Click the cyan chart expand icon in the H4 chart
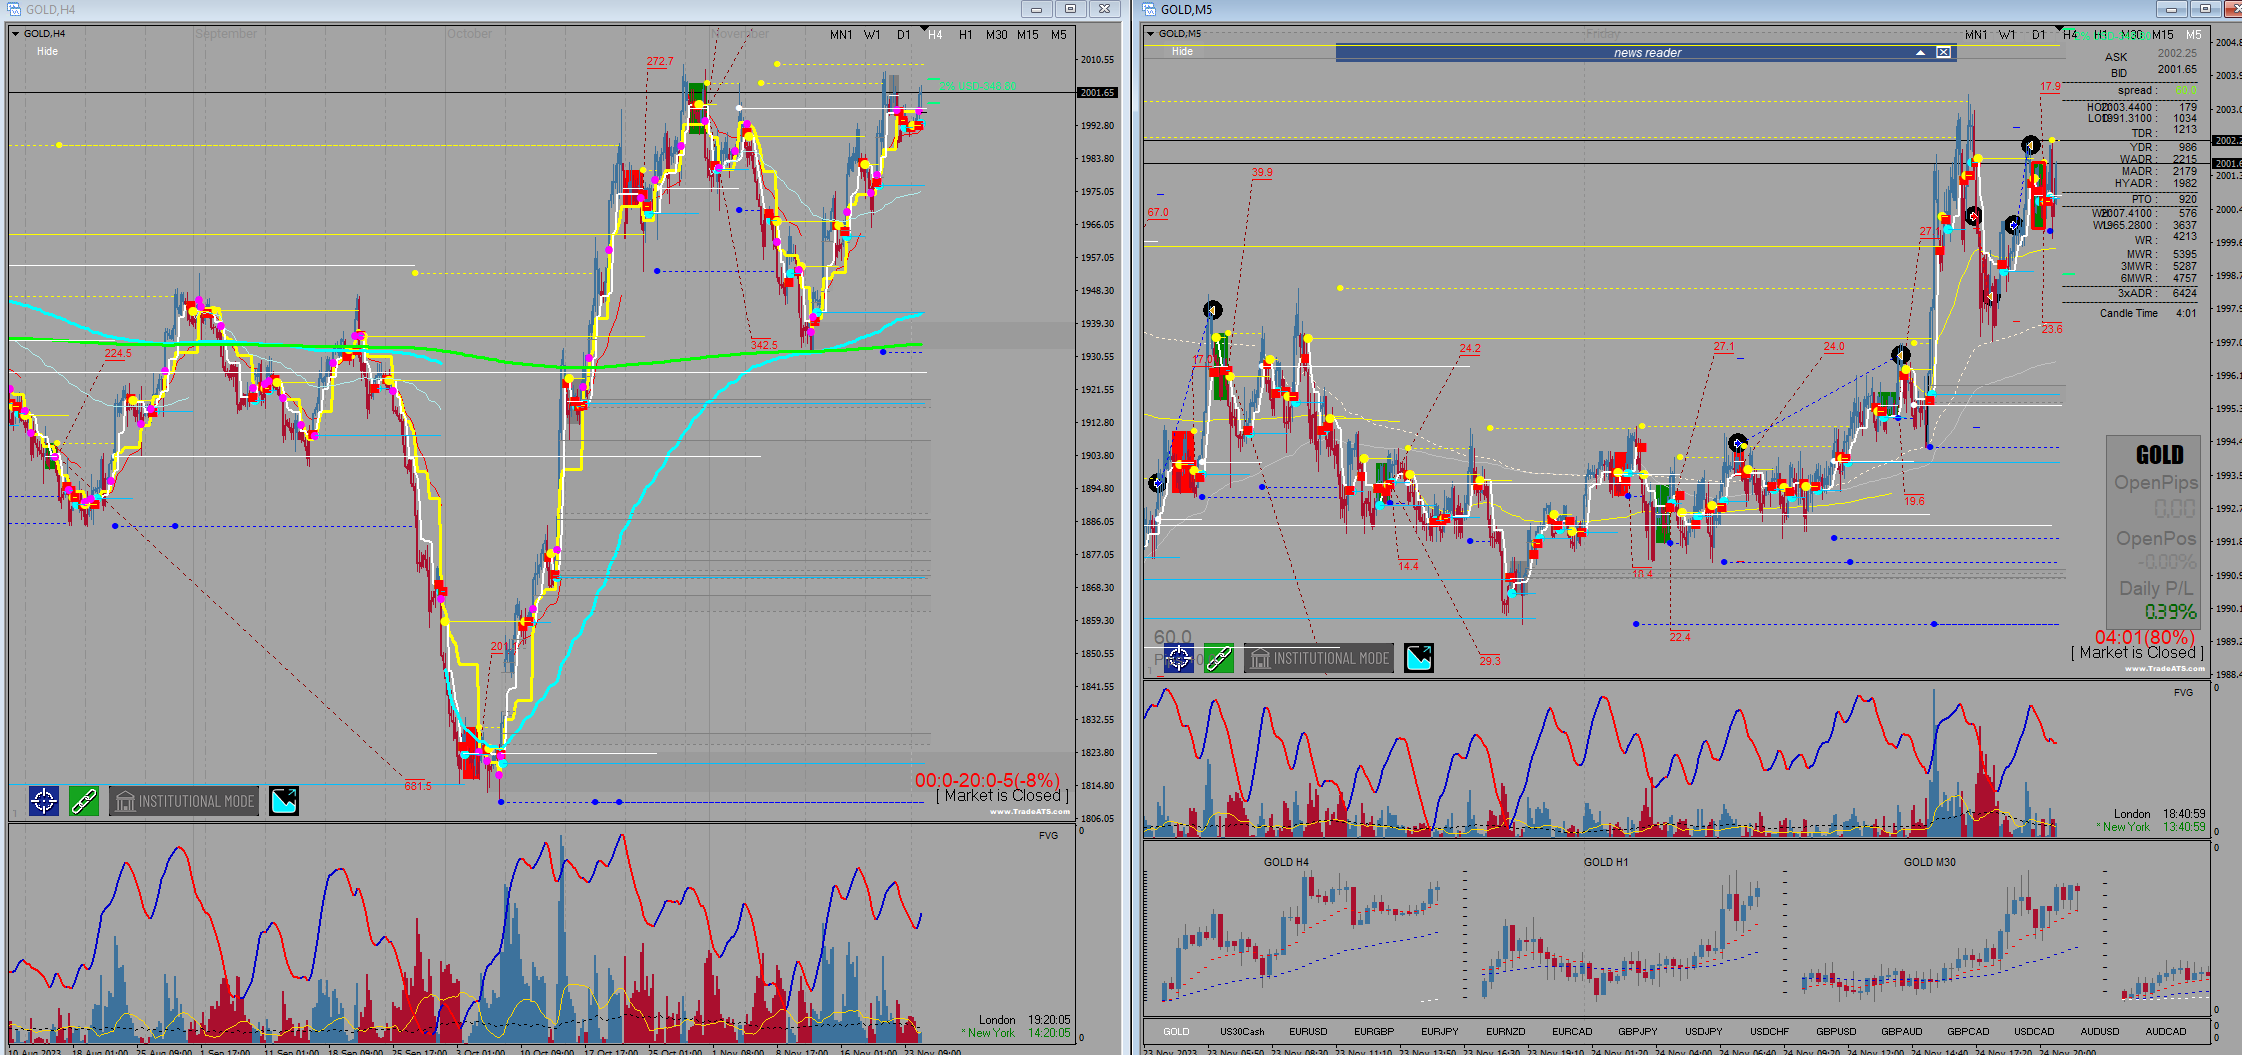The image size is (2242, 1055). (x=284, y=801)
